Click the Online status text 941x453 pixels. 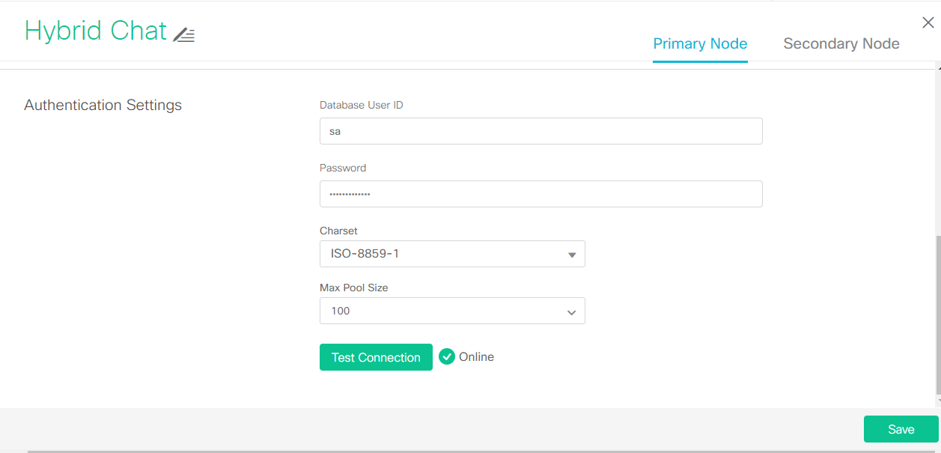[476, 357]
